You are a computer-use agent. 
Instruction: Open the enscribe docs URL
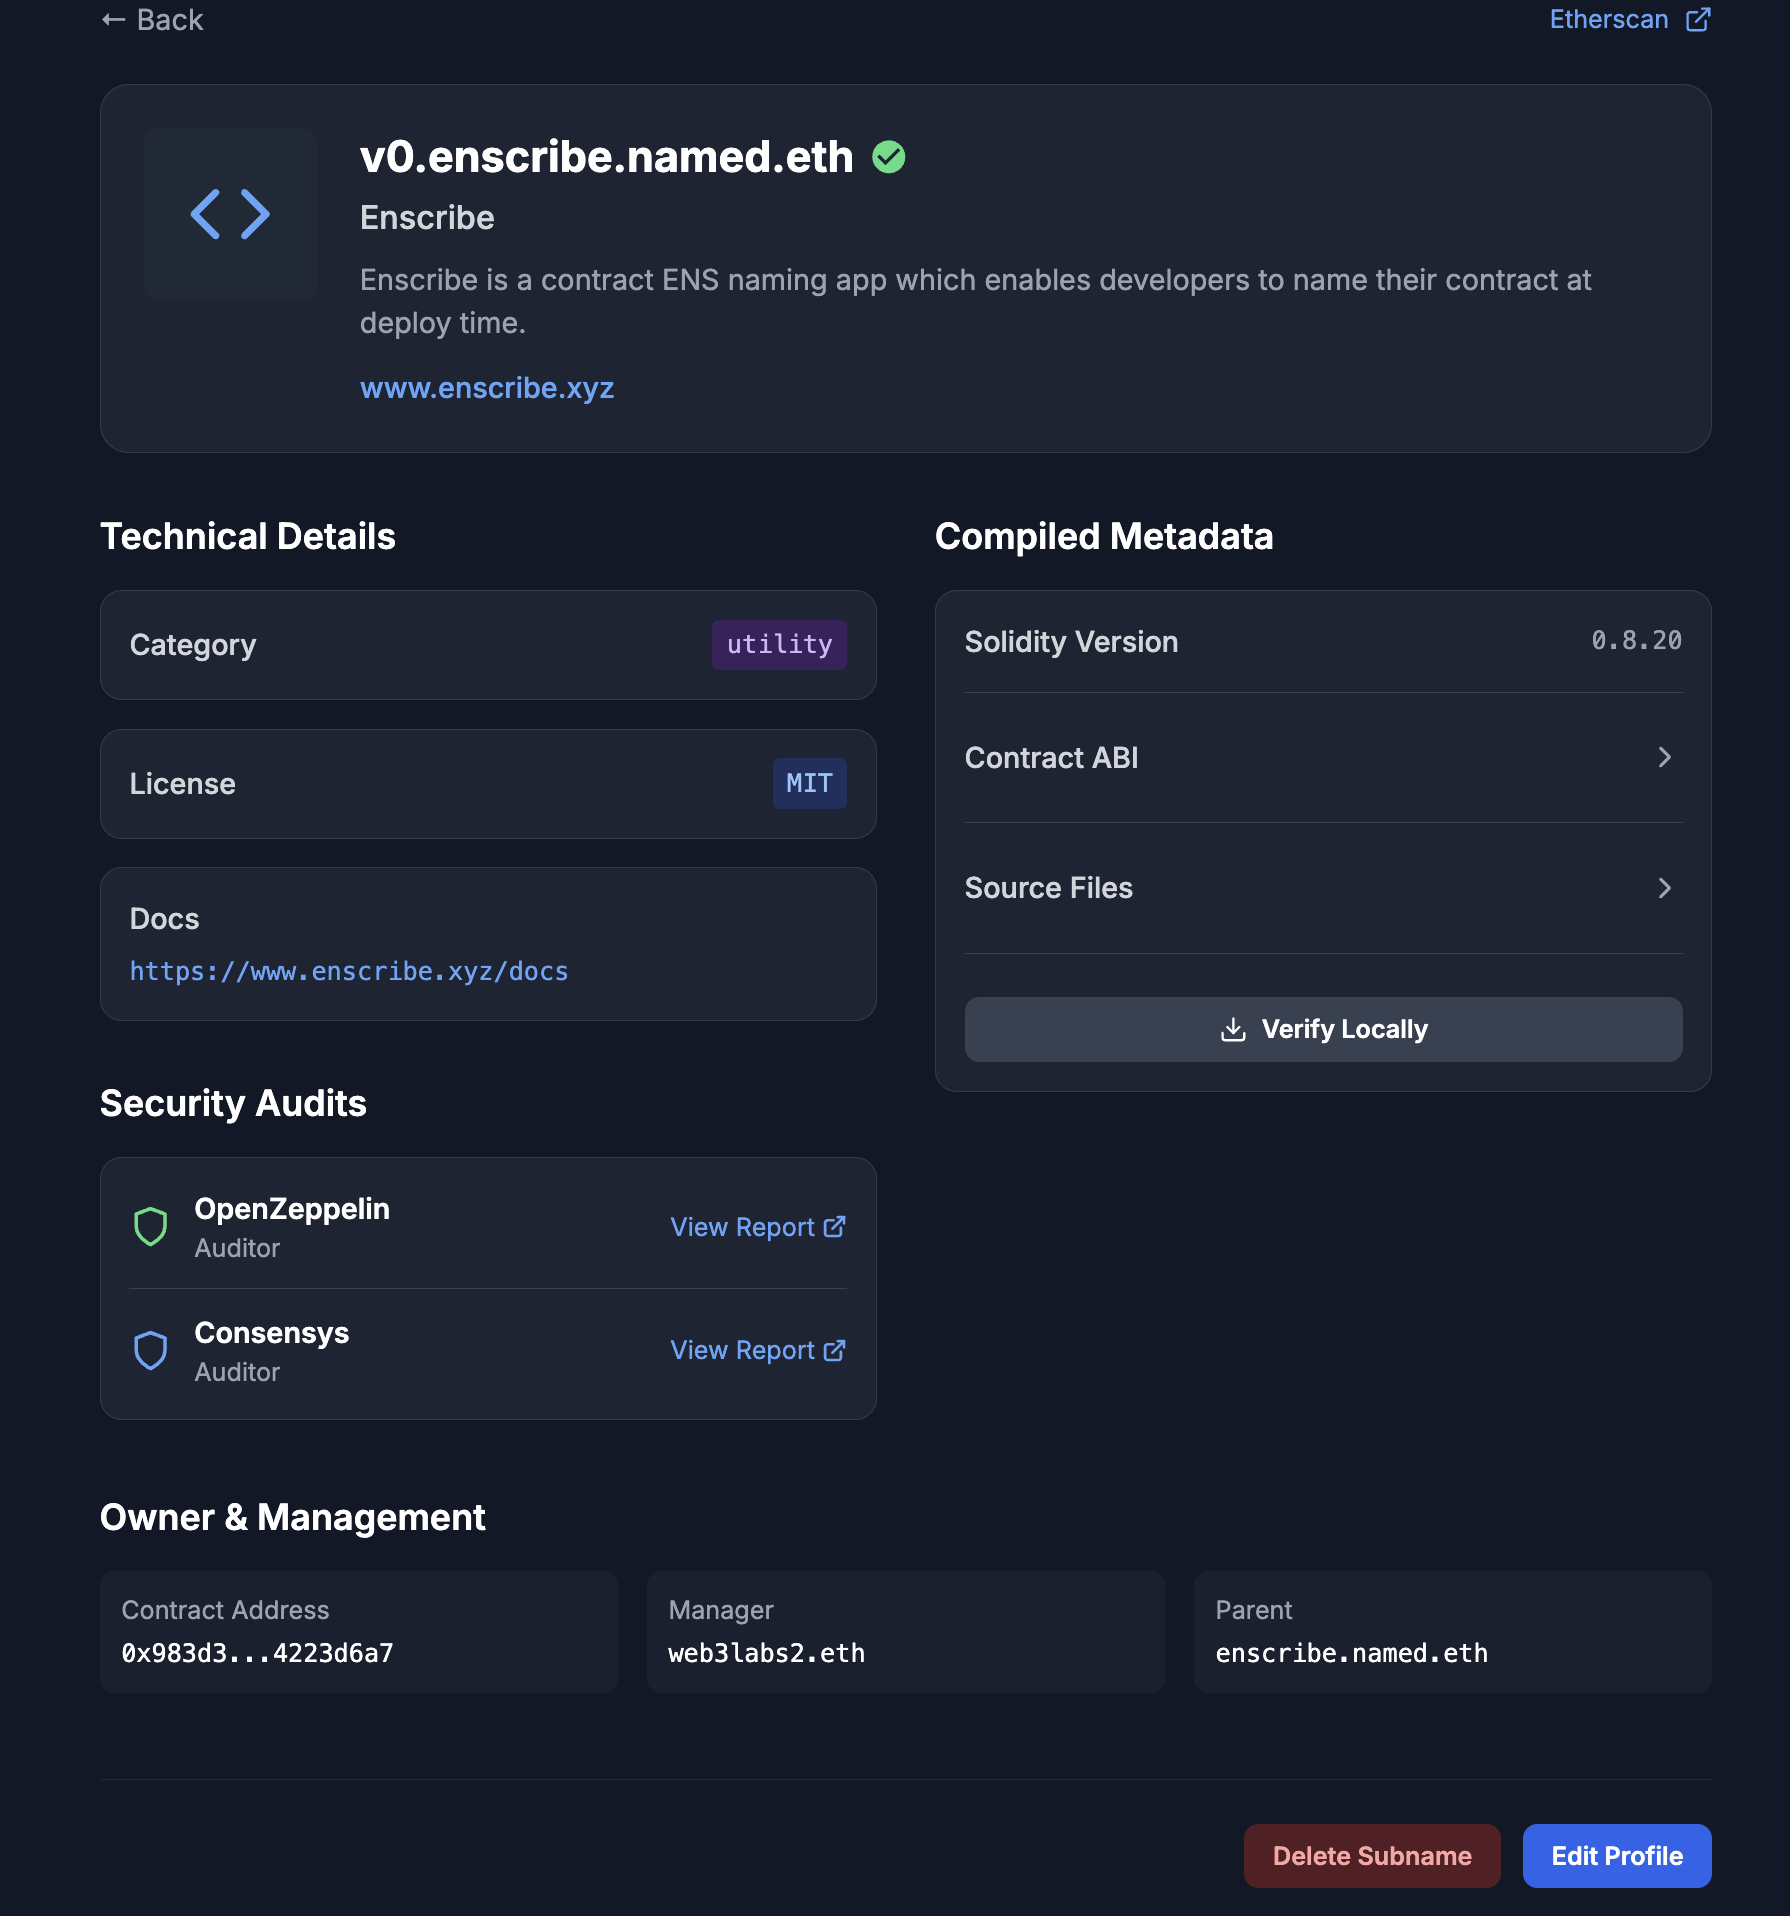(x=349, y=971)
